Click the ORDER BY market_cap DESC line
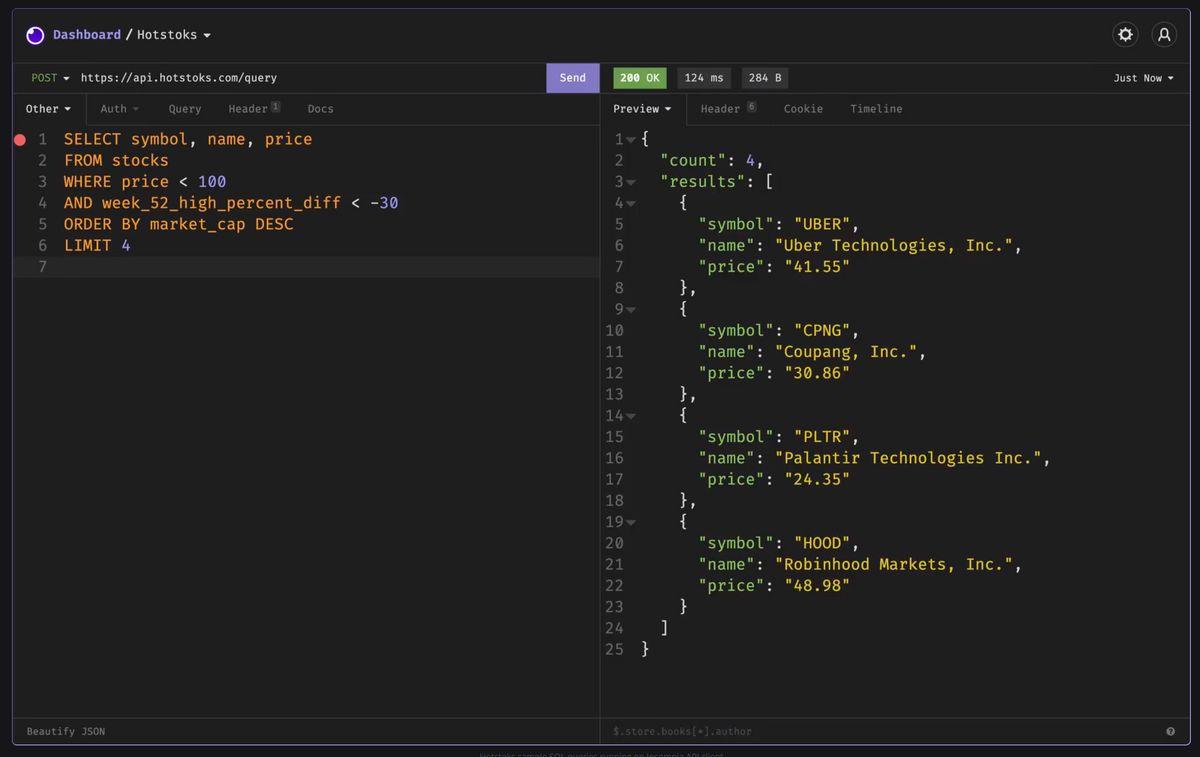Screen dimensions: 1200x757 click(179, 224)
